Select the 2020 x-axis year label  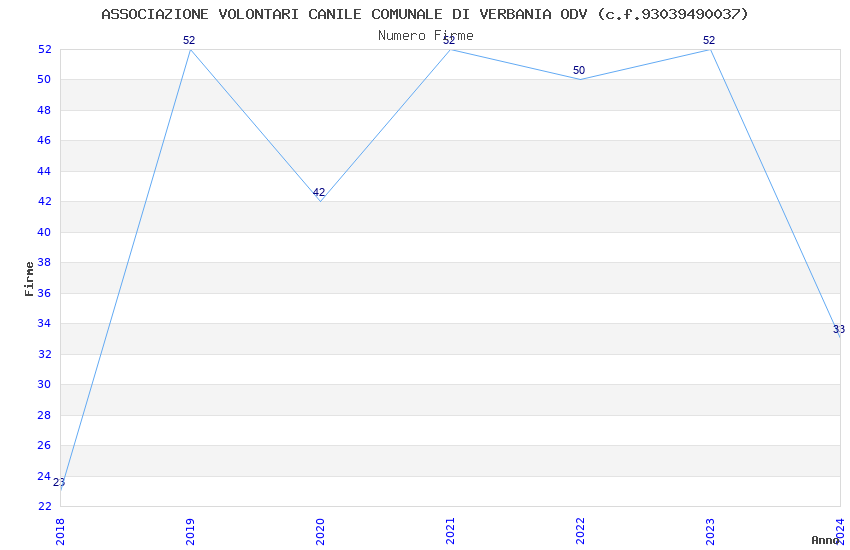tap(320, 532)
